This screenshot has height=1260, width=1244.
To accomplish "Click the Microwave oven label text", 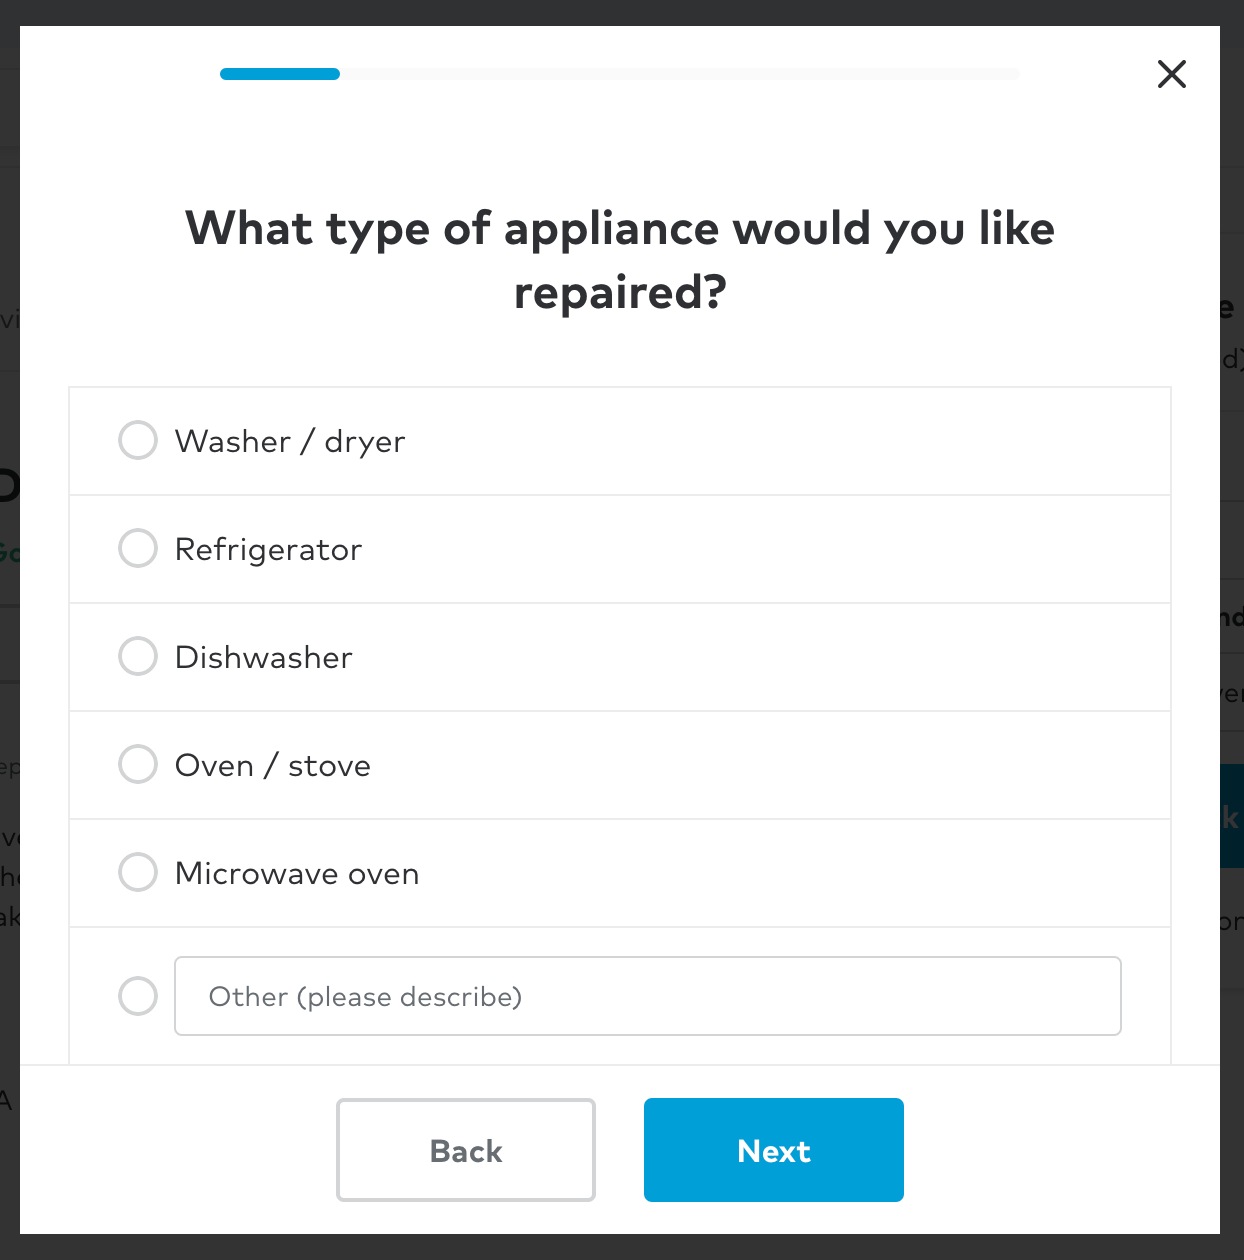I will 297,873.
